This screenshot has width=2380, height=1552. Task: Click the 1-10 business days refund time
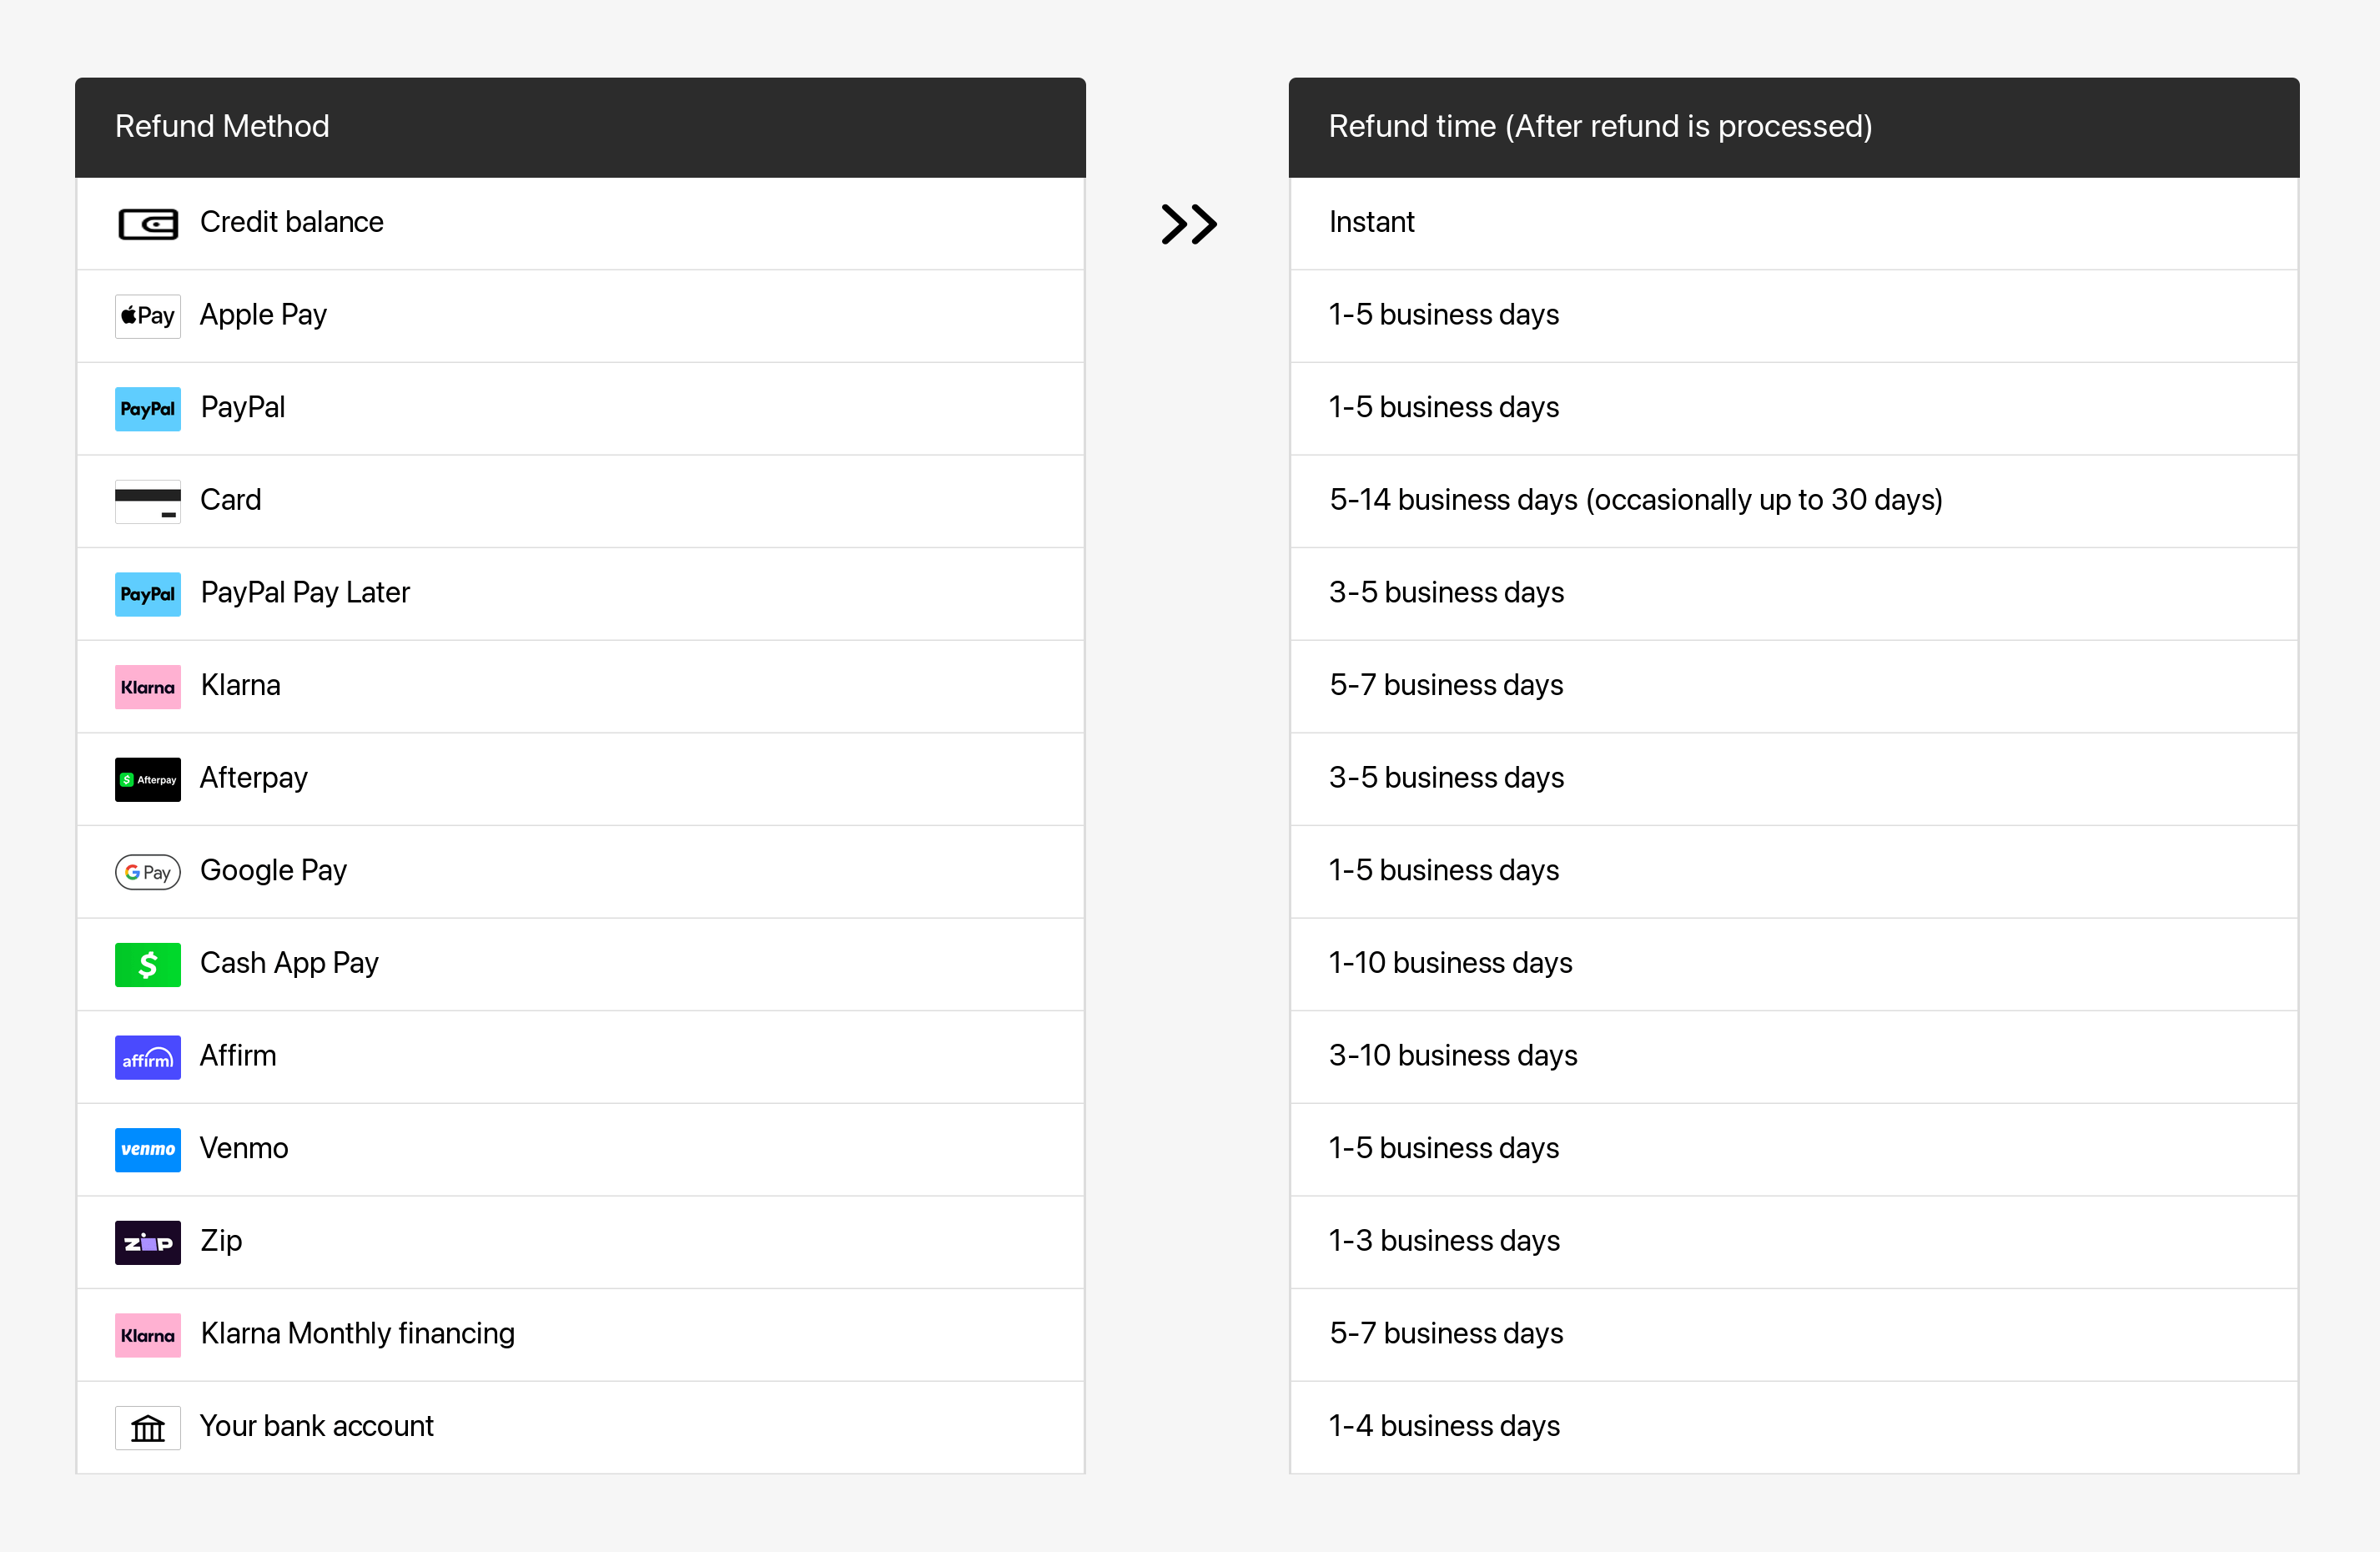1450,963
